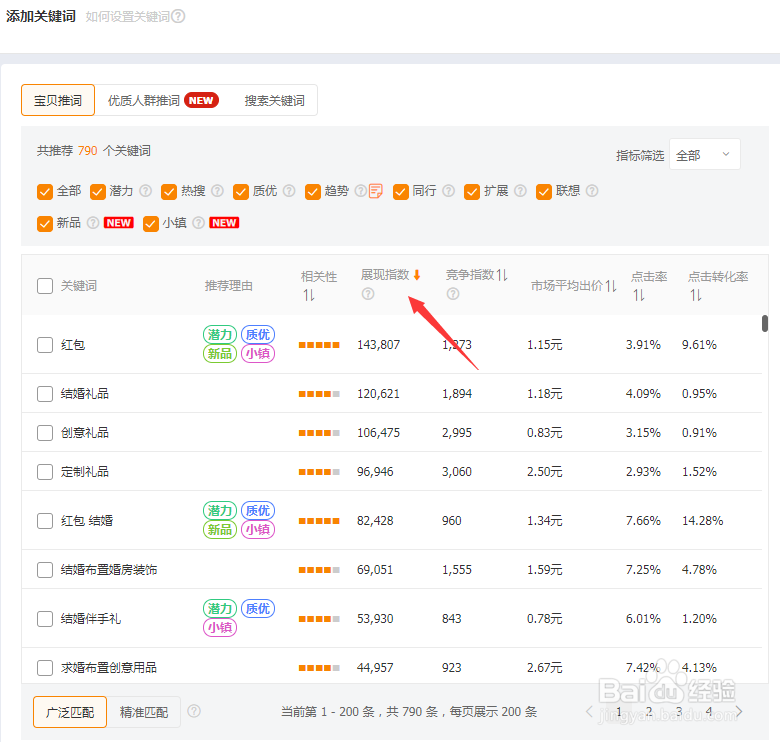Uncheck the 潜力 filter checkbox
Viewport: 780px width, 742px height.
98,191
